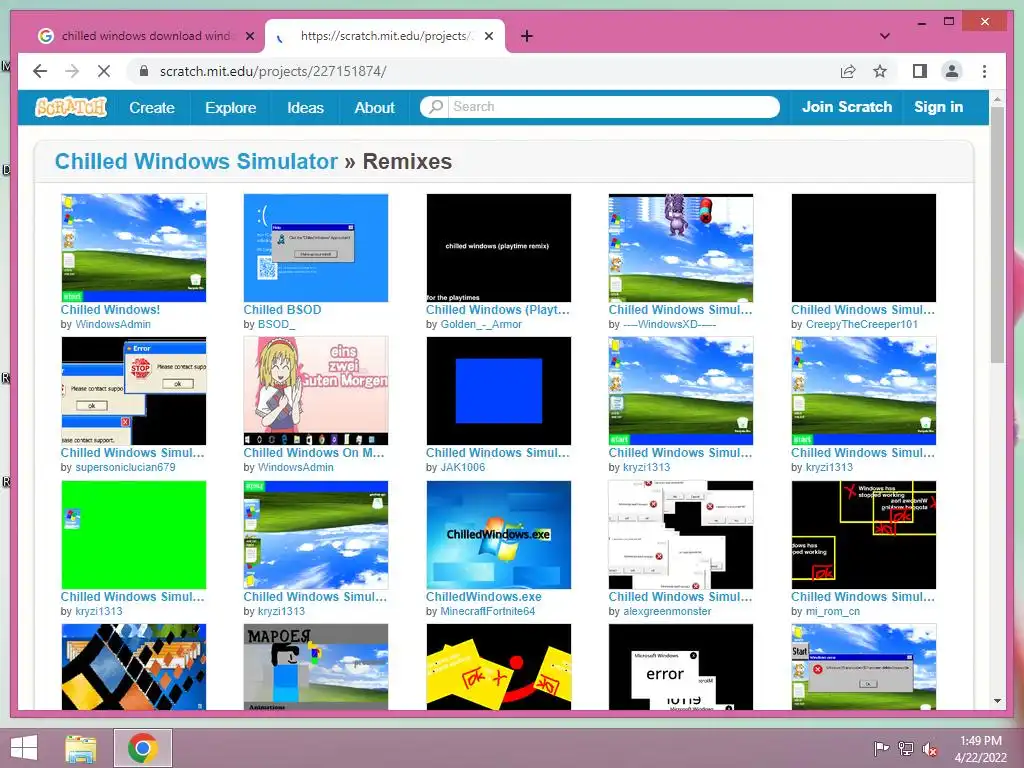Visit CreepyTheCreeper101 author profile
Screen dimensions: 1024x768
tap(861, 324)
